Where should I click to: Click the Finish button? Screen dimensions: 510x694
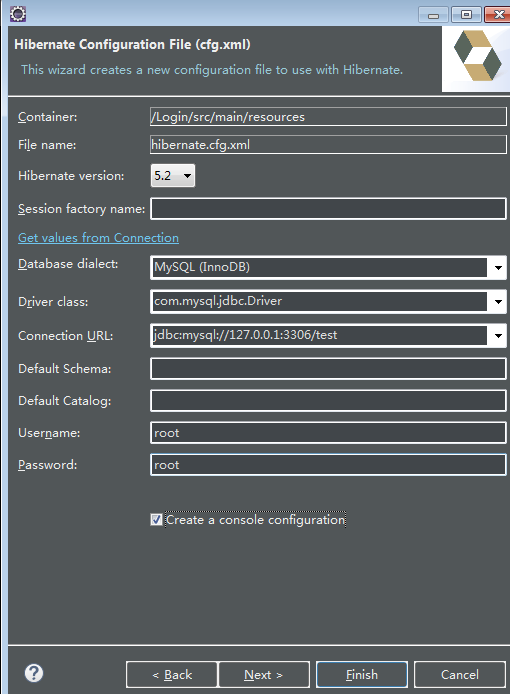[362, 675]
